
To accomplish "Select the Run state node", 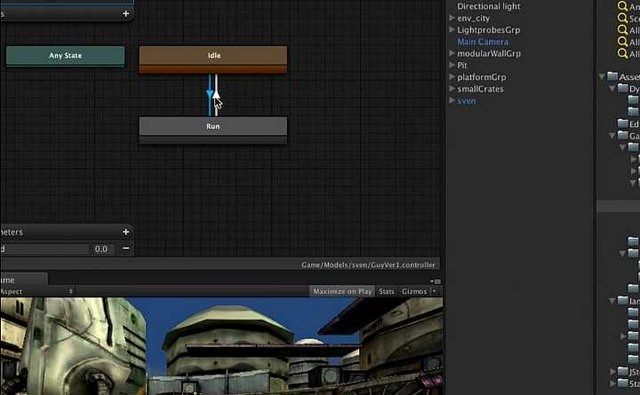I will [x=213, y=130].
